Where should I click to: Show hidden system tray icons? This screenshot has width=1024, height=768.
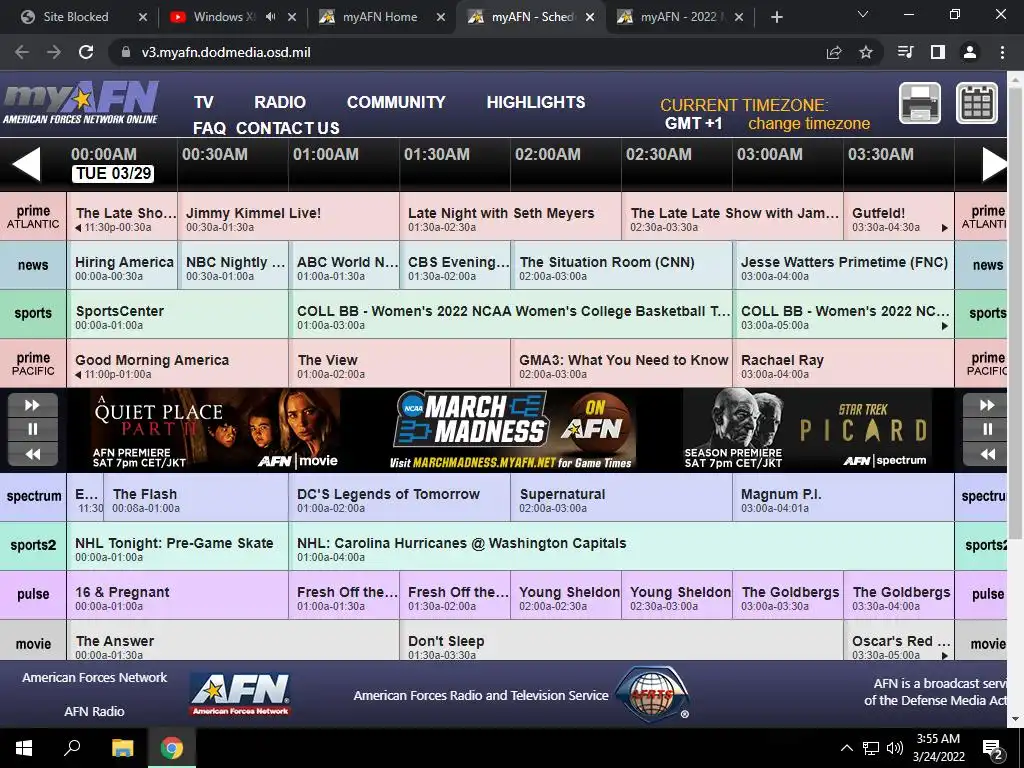[x=846, y=748]
